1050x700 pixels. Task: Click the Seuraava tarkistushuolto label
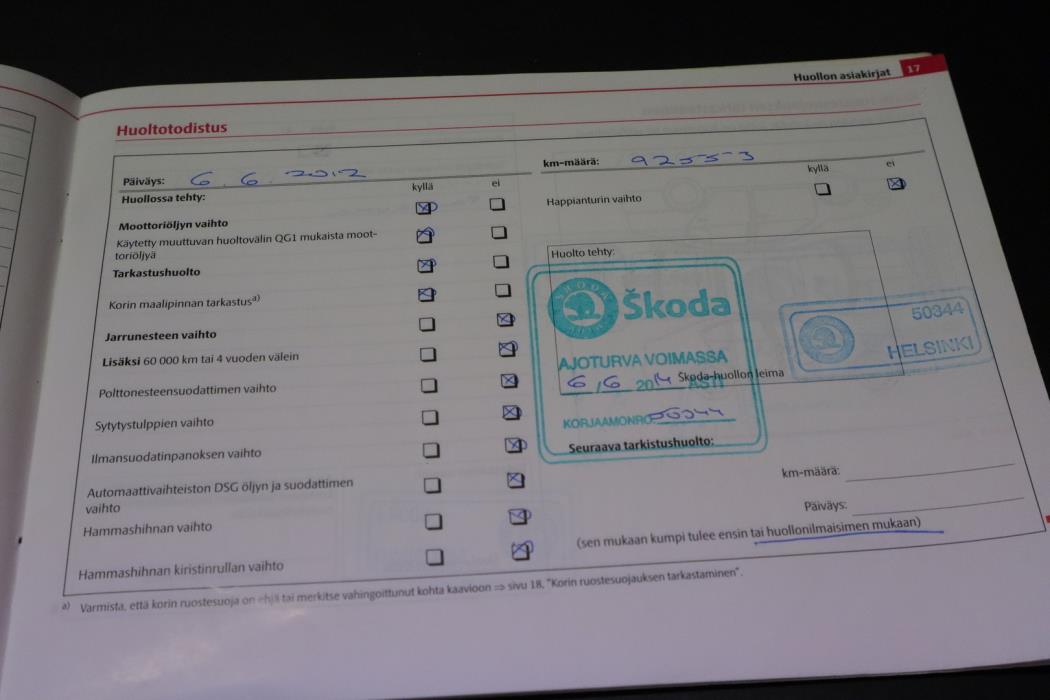(641, 444)
